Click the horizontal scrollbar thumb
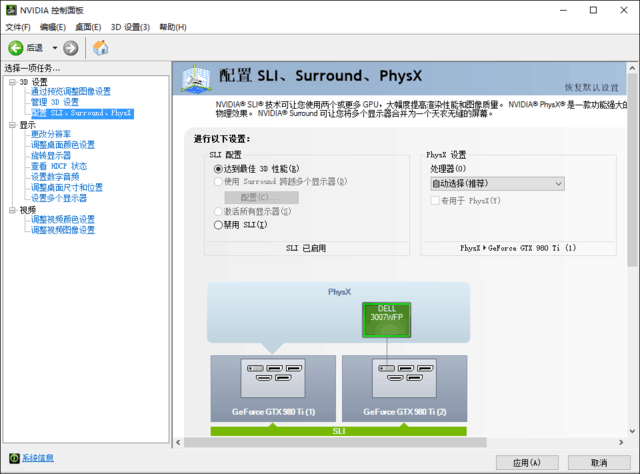This screenshot has height=474, width=640. point(335,442)
